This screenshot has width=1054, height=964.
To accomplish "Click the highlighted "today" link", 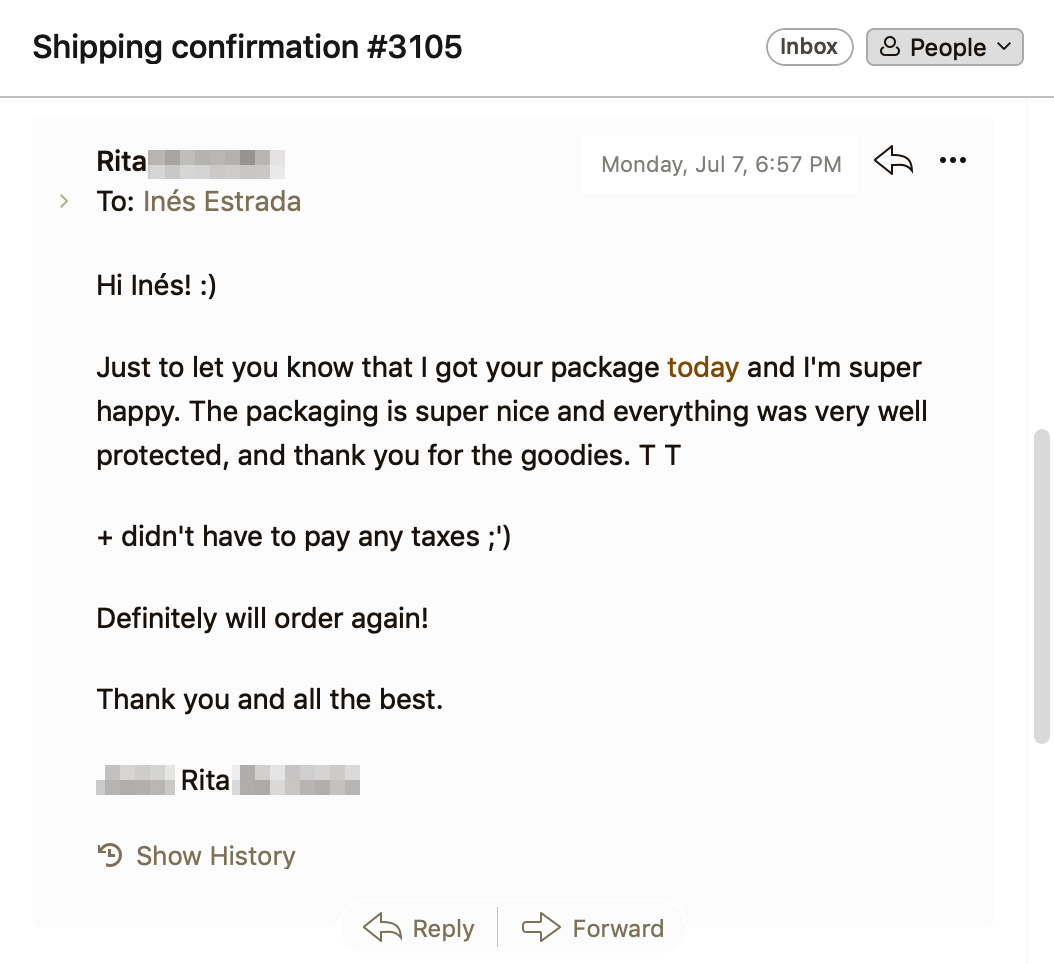I will 703,368.
